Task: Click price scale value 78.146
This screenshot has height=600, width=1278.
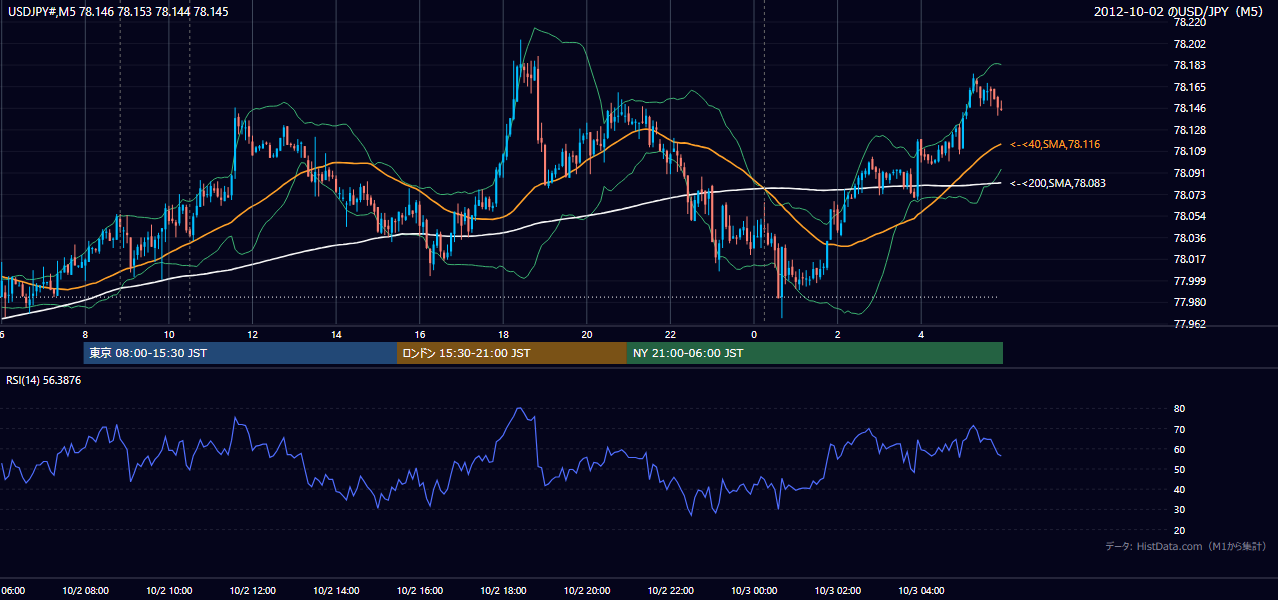Action: [x=1189, y=108]
